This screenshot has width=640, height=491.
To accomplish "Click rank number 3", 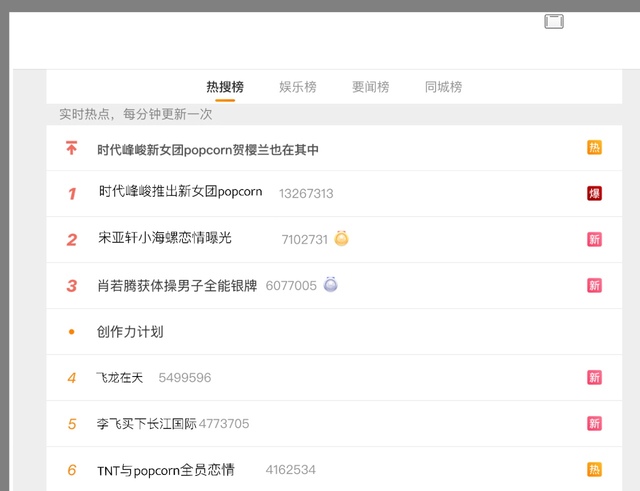I will click(x=72, y=286).
